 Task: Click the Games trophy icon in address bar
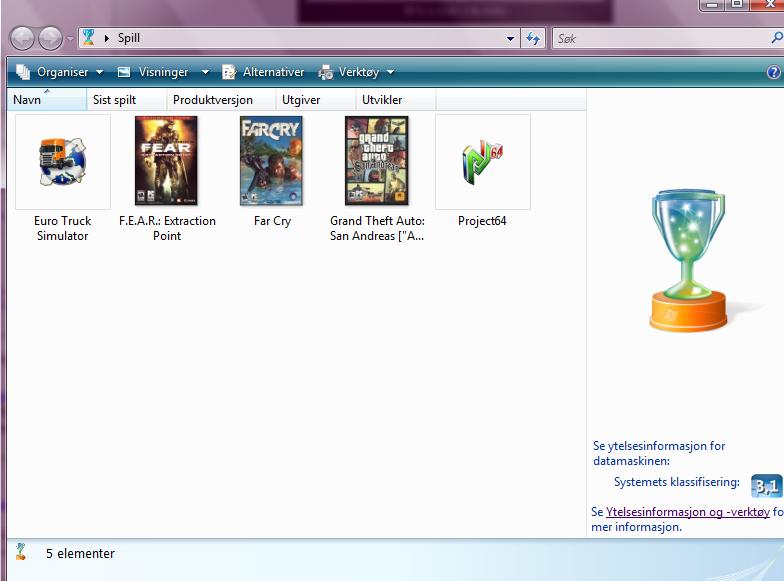(x=88, y=37)
